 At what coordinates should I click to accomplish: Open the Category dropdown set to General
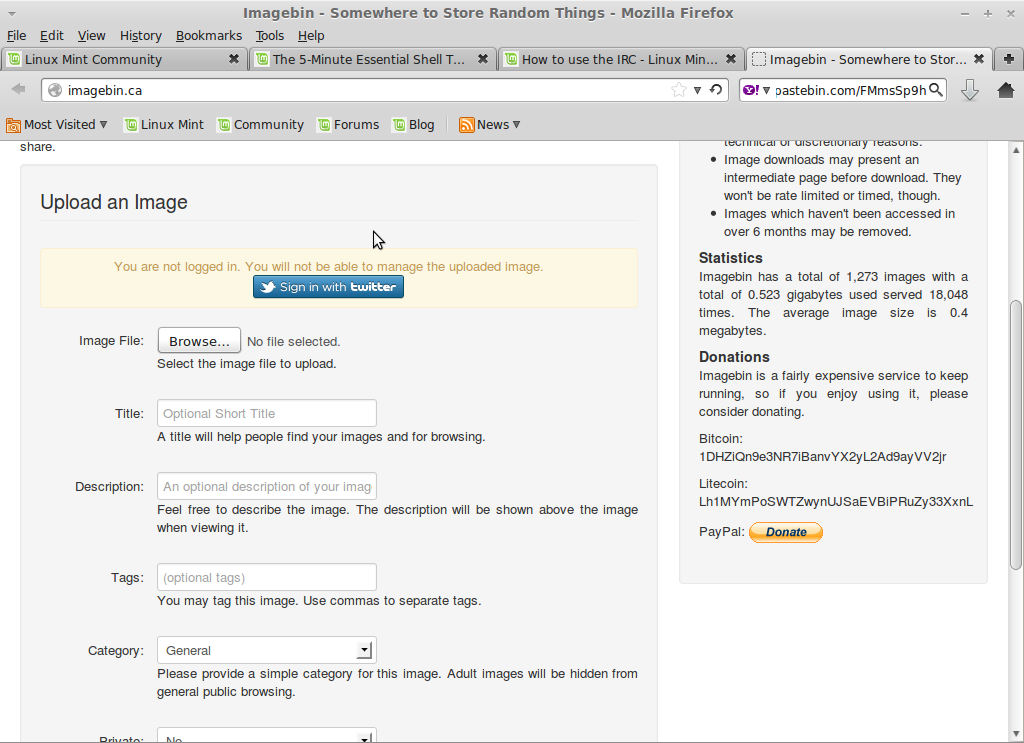266,650
